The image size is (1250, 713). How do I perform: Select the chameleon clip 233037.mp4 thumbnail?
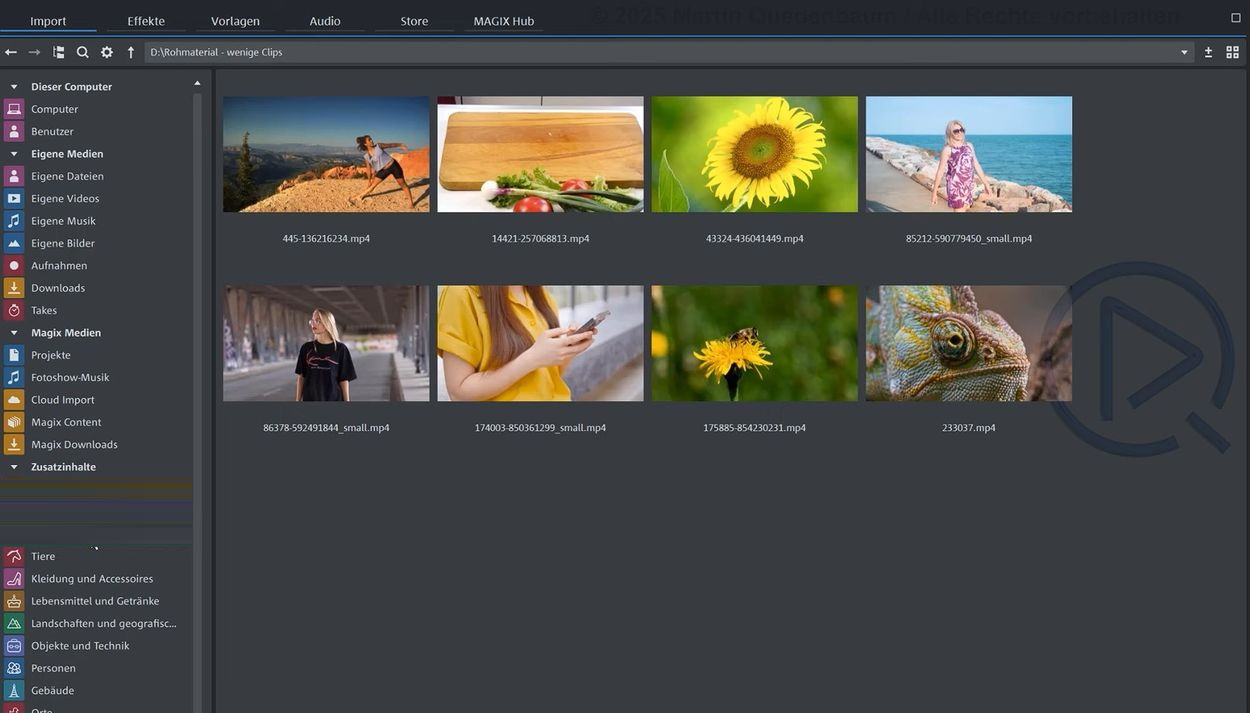coord(969,344)
